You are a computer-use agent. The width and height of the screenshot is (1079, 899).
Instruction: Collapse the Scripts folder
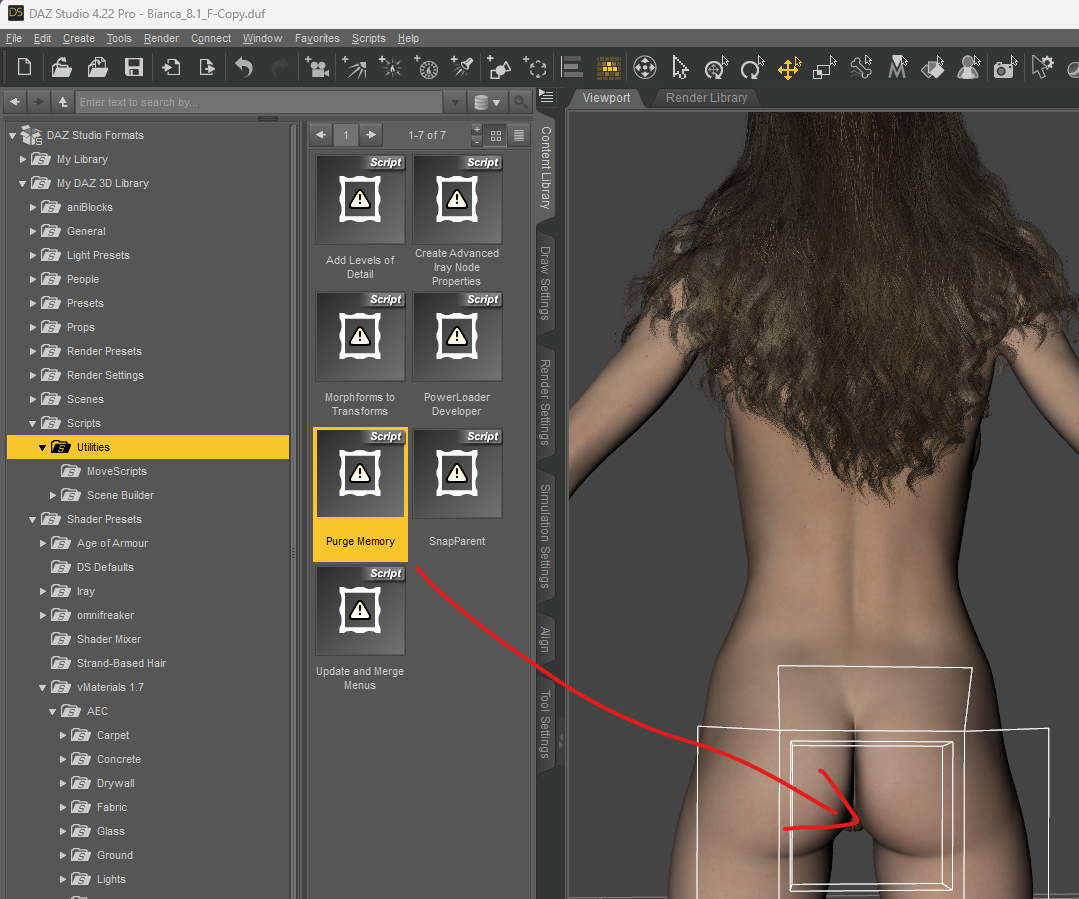(x=32, y=423)
